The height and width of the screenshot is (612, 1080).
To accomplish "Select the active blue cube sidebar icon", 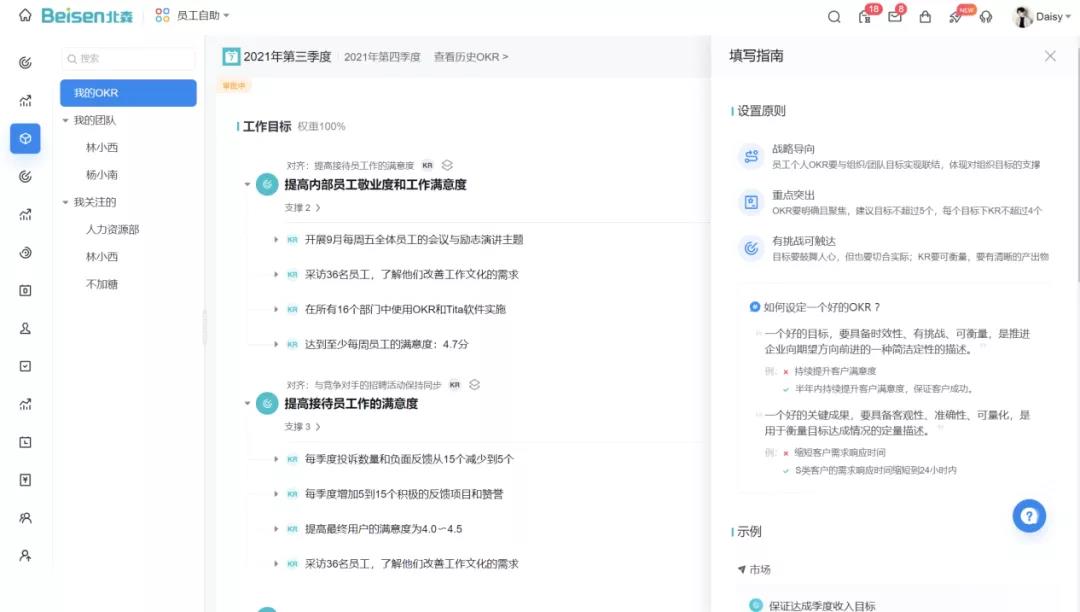I will point(25,138).
